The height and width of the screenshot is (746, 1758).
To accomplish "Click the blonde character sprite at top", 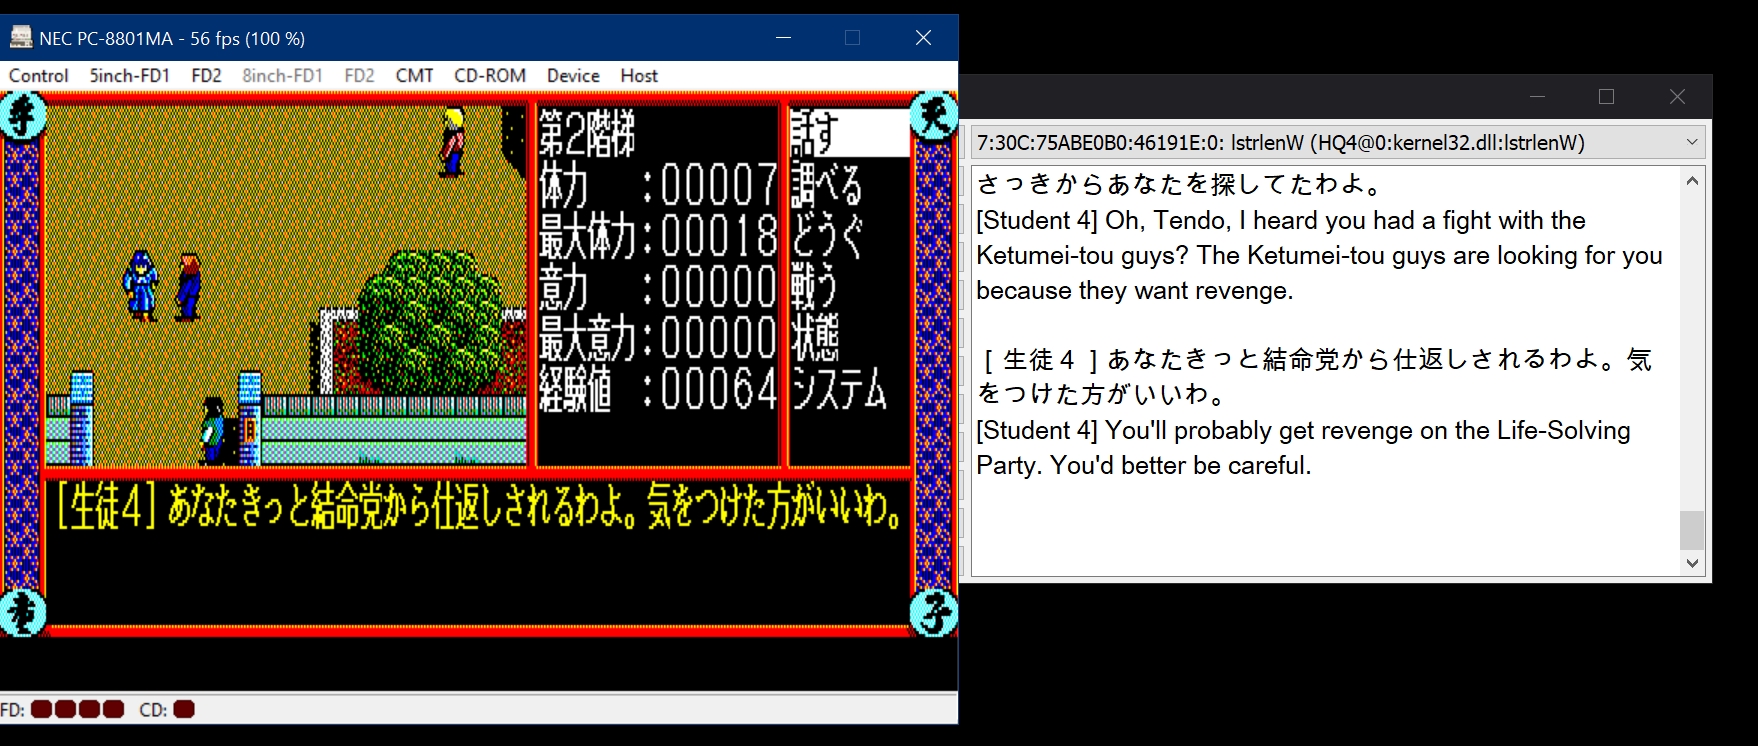I will (x=453, y=143).
